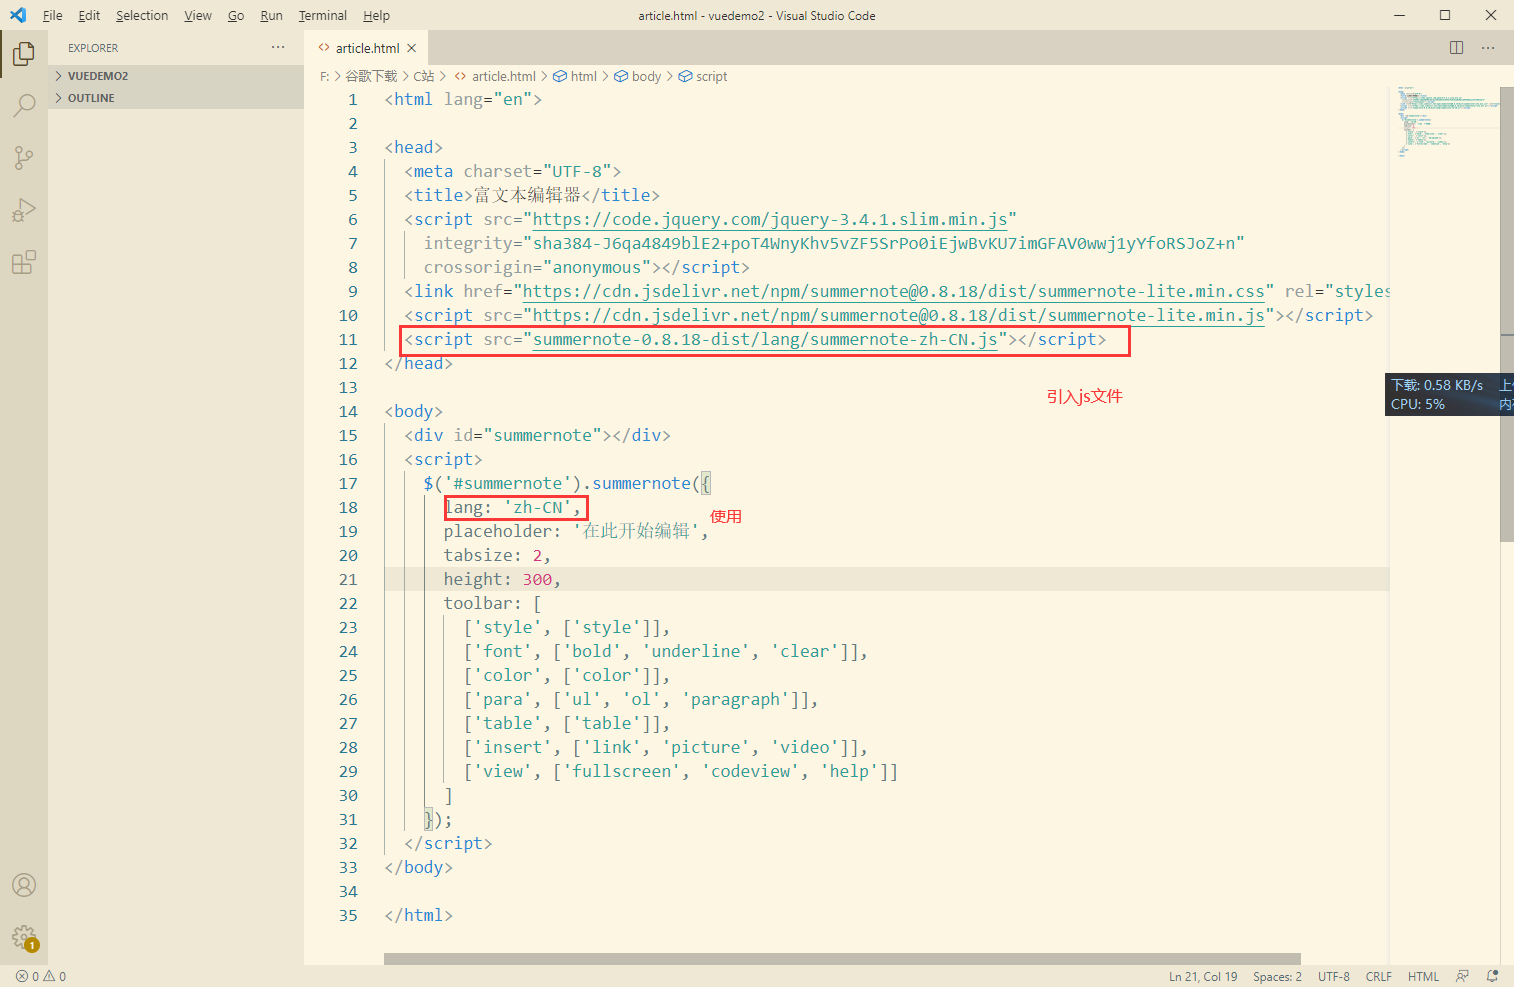Click the tabsize: 2 line
The height and width of the screenshot is (987, 1514).
tap(497, 555)
